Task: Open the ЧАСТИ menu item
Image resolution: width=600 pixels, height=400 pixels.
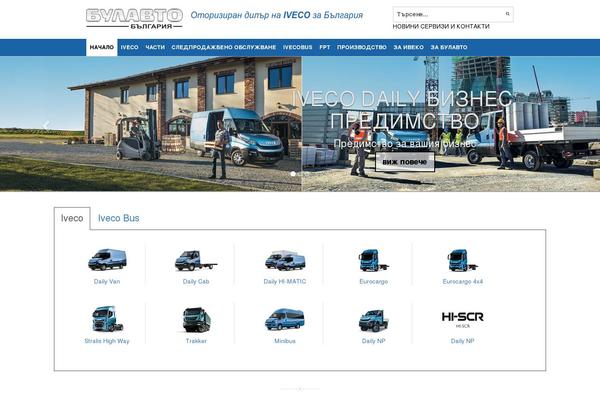Action: pyautogui.click(x=155, y=47)
